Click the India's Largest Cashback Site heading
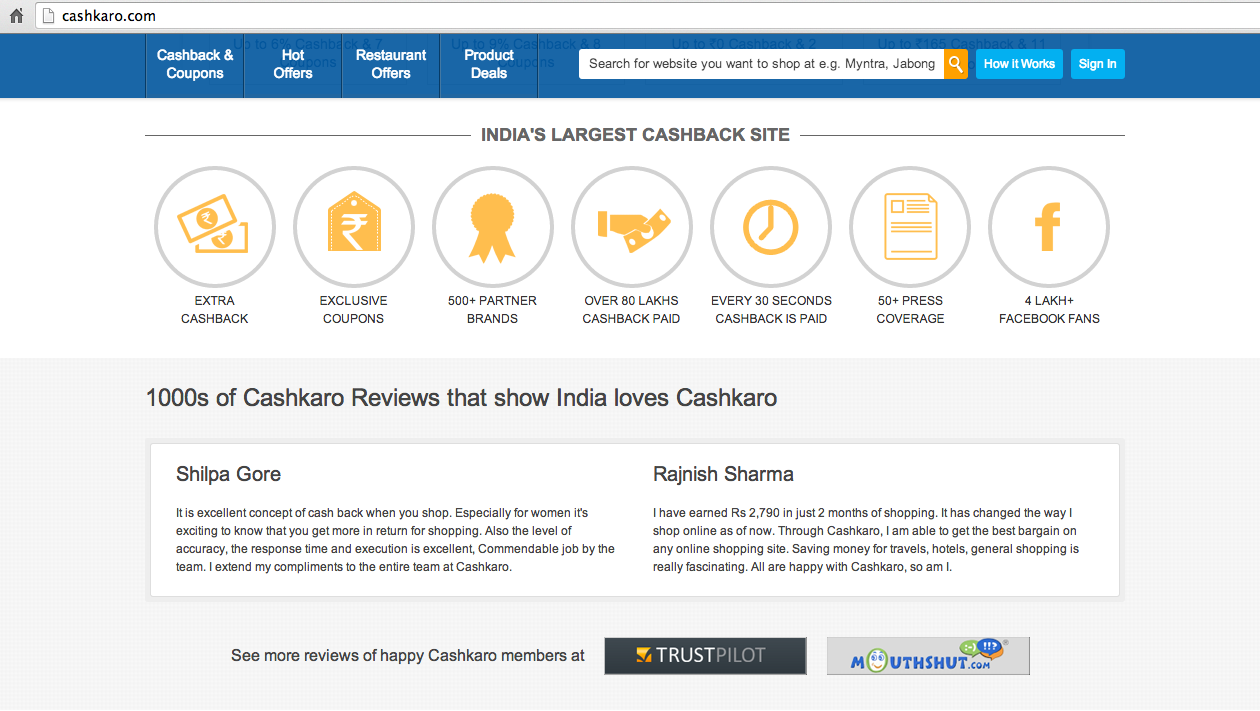 click(635, 135)
